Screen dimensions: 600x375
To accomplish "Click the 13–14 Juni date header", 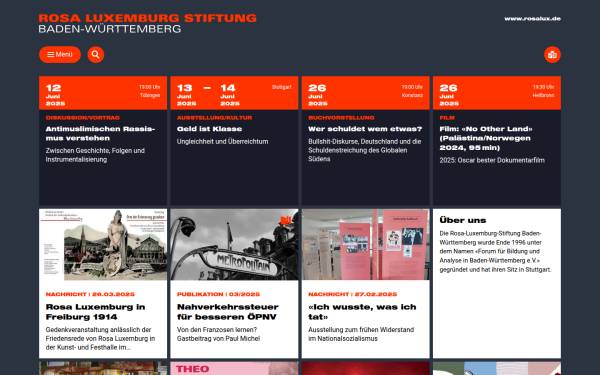I will (x=234, y=93).
